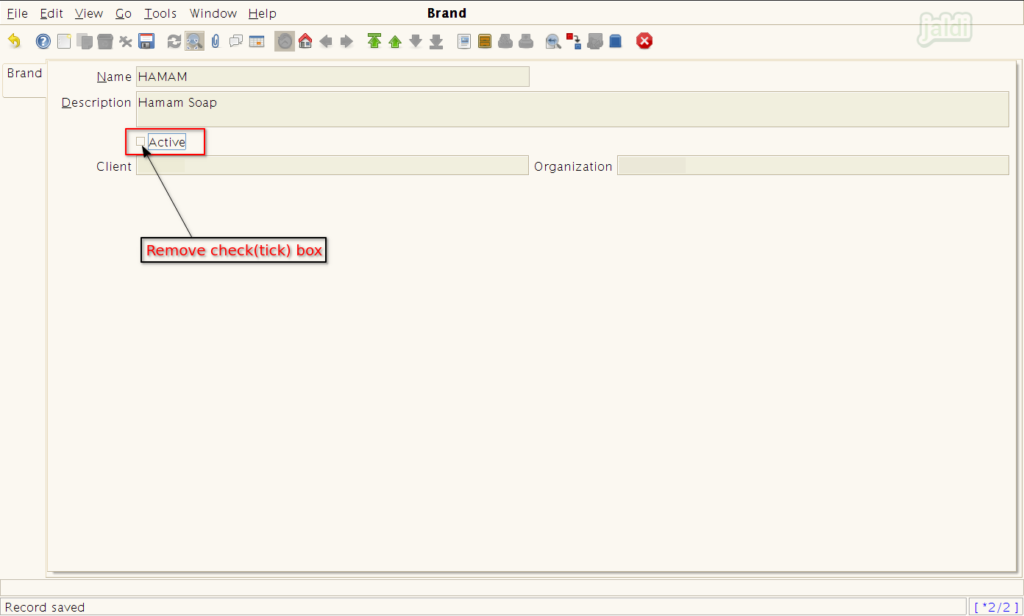Open the Window menu
Screen dimensions: 1024x616
pos(213,13)
